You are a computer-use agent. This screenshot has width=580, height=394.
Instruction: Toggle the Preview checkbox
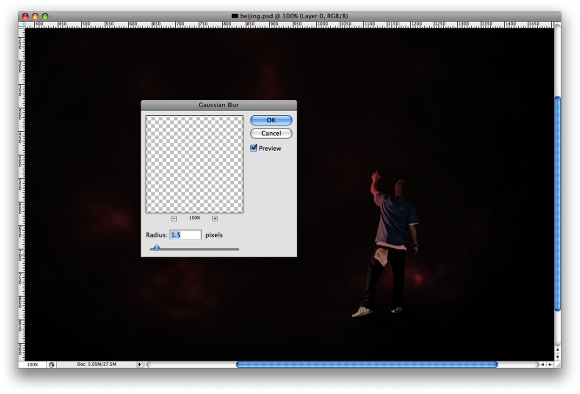[254, 148]
